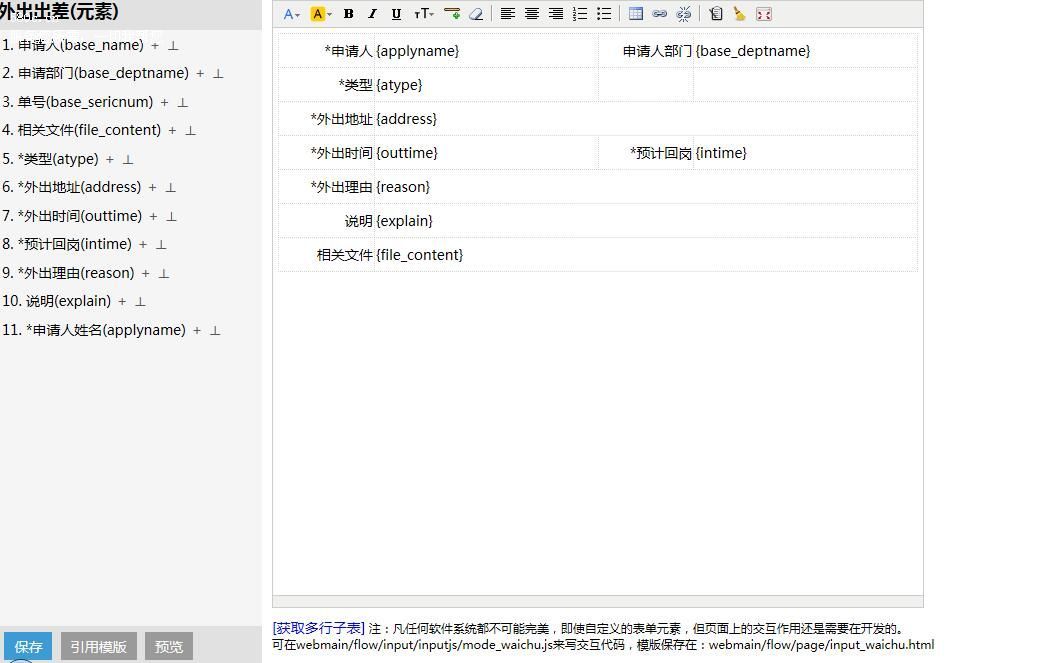Click the {address} field cell in form

[406, 119]
